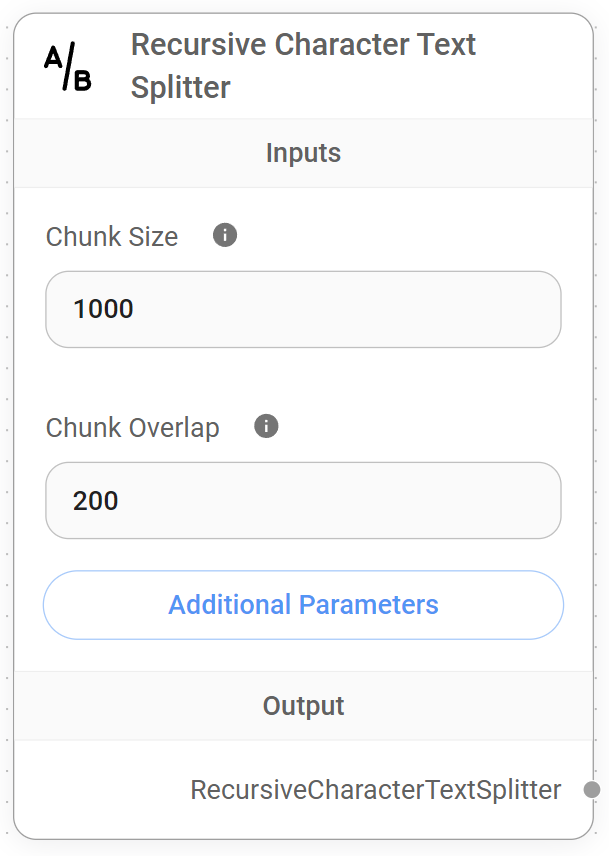Screen dimensions: 609x856
Task: Click the info icon beside Chunk Overlap
Action: [265, 427]
